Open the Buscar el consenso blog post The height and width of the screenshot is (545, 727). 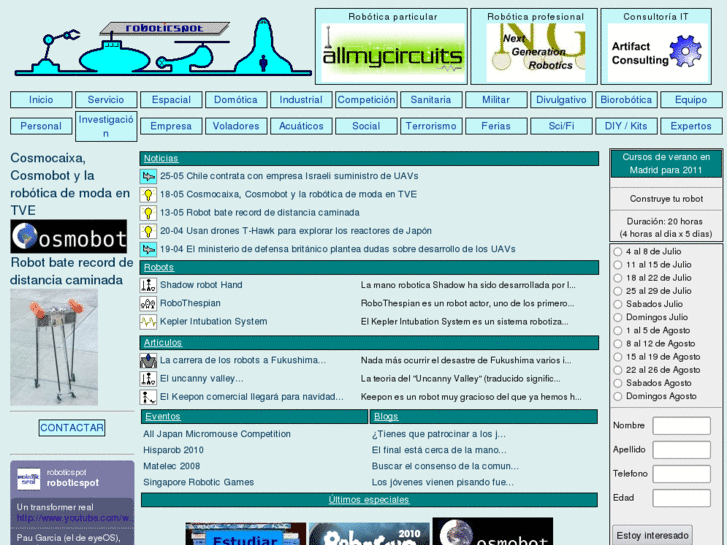point(445,466)
